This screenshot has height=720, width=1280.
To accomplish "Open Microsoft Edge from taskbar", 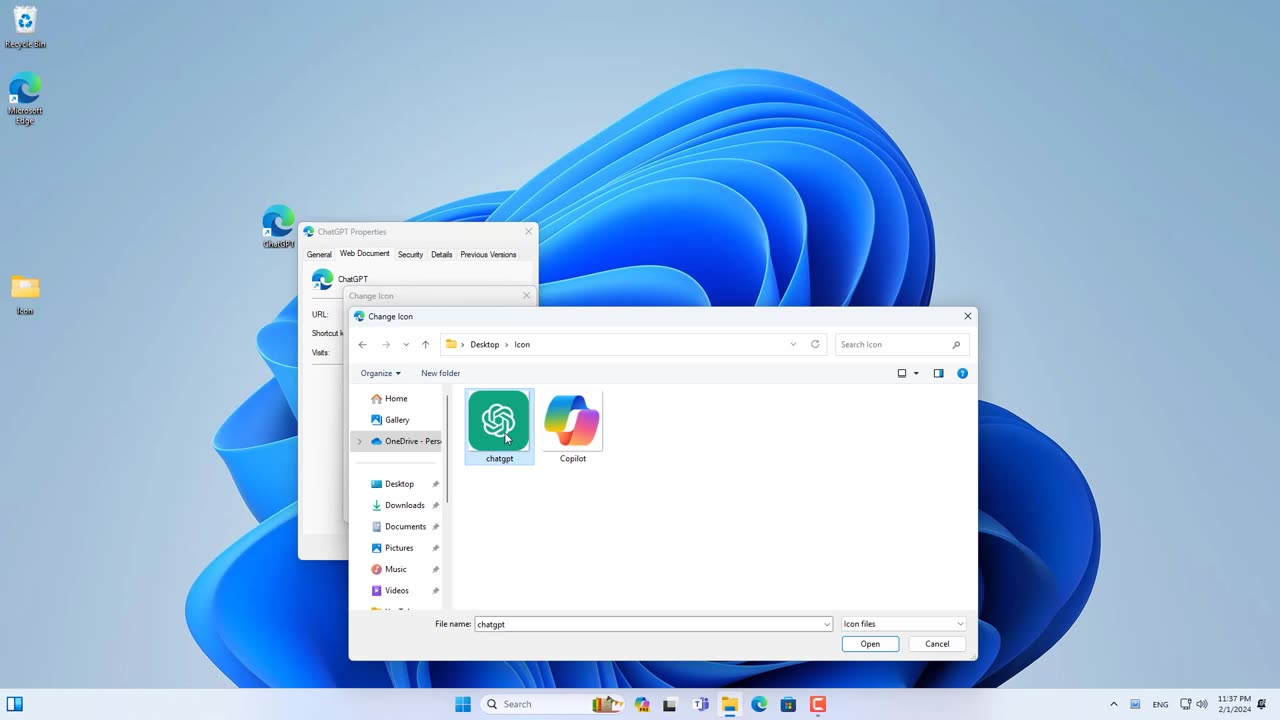I will tap(759, 704).
